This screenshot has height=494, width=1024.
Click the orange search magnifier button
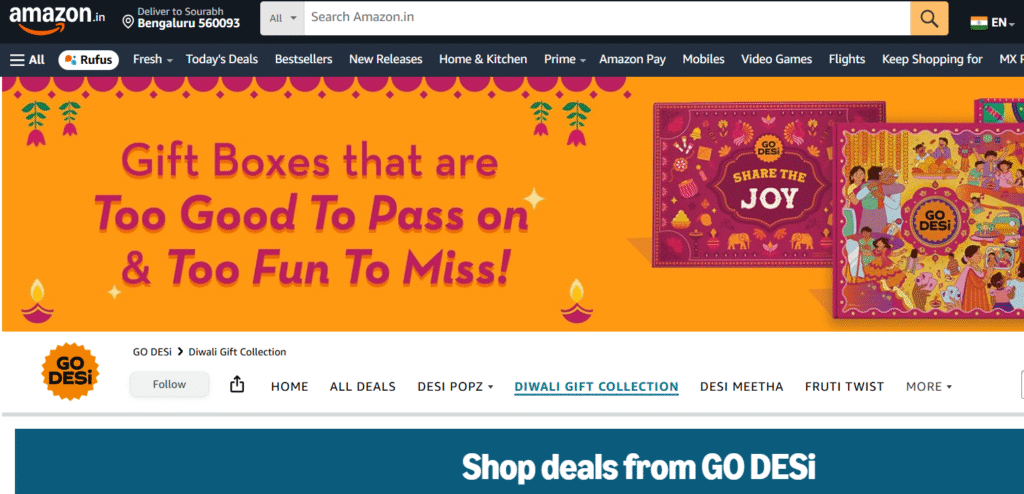coord(929,18)
